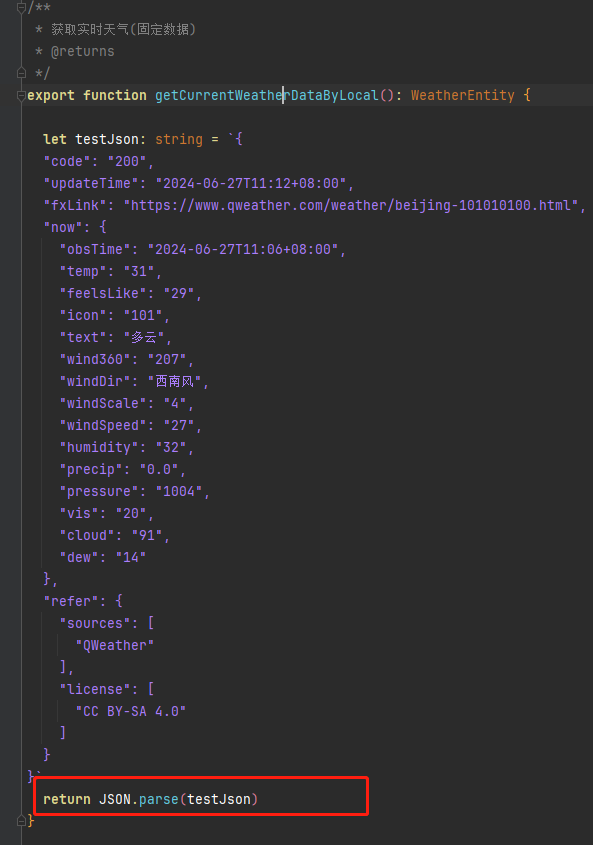The image size is (593, 845).
Task: Click the "humidity" key
Action: 99,447
